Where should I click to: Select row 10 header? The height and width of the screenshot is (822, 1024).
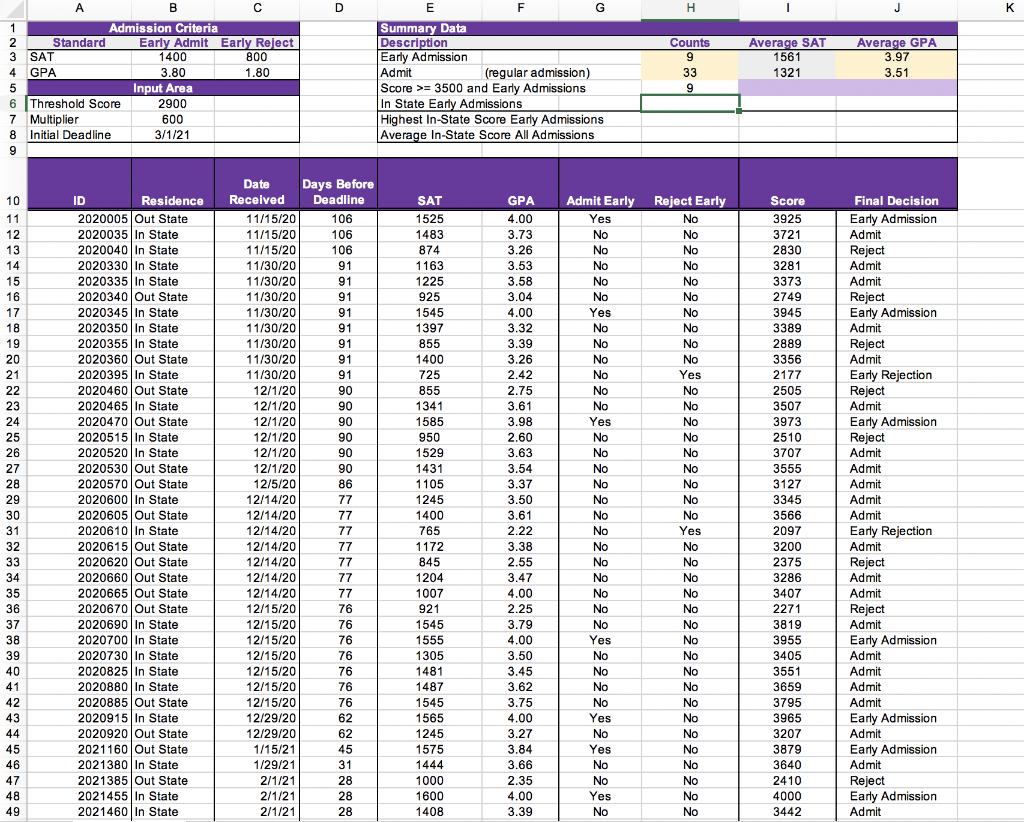[12, 183]
